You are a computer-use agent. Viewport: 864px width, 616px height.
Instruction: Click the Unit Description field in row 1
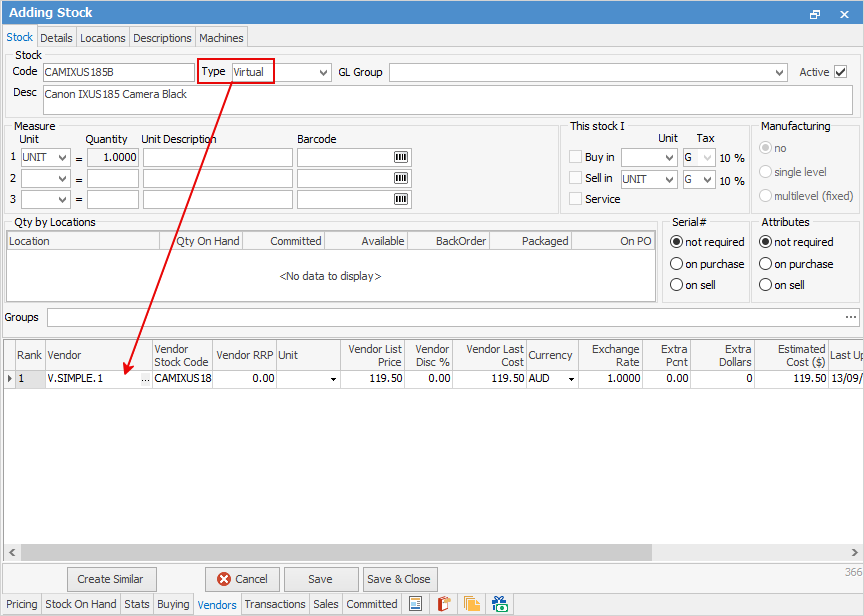(x=218, y=158)
